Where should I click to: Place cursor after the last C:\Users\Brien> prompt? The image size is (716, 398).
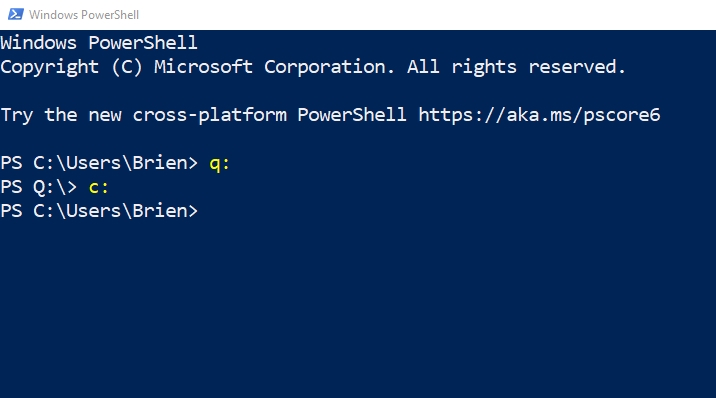(x=208, y=211)
